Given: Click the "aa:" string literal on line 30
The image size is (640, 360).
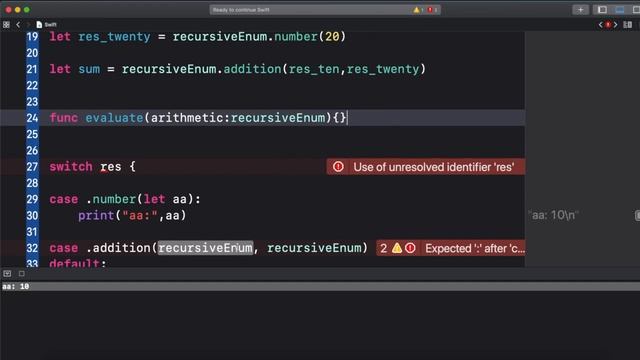Looking at the screenshot, I should [x=140, y=216].
